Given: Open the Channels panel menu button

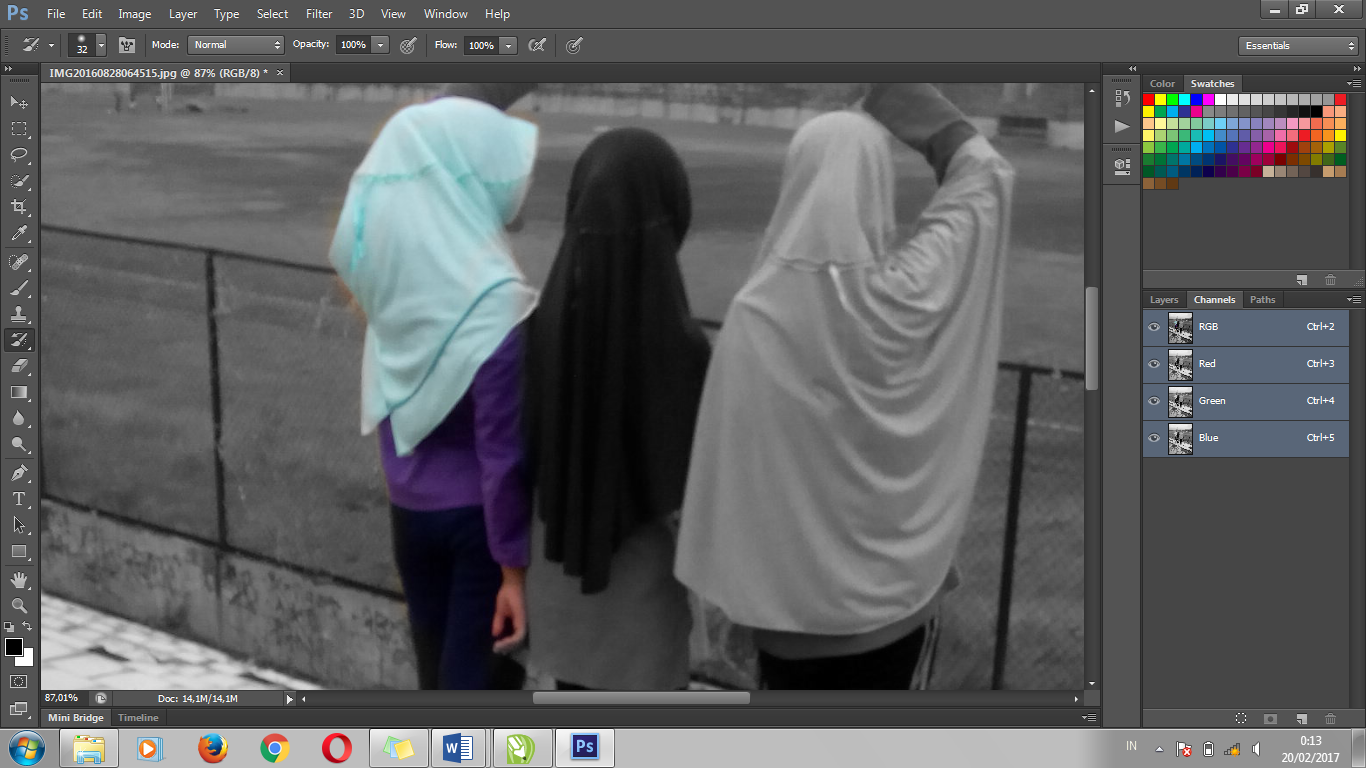Looking at the screenshot, I should 1355,299.
